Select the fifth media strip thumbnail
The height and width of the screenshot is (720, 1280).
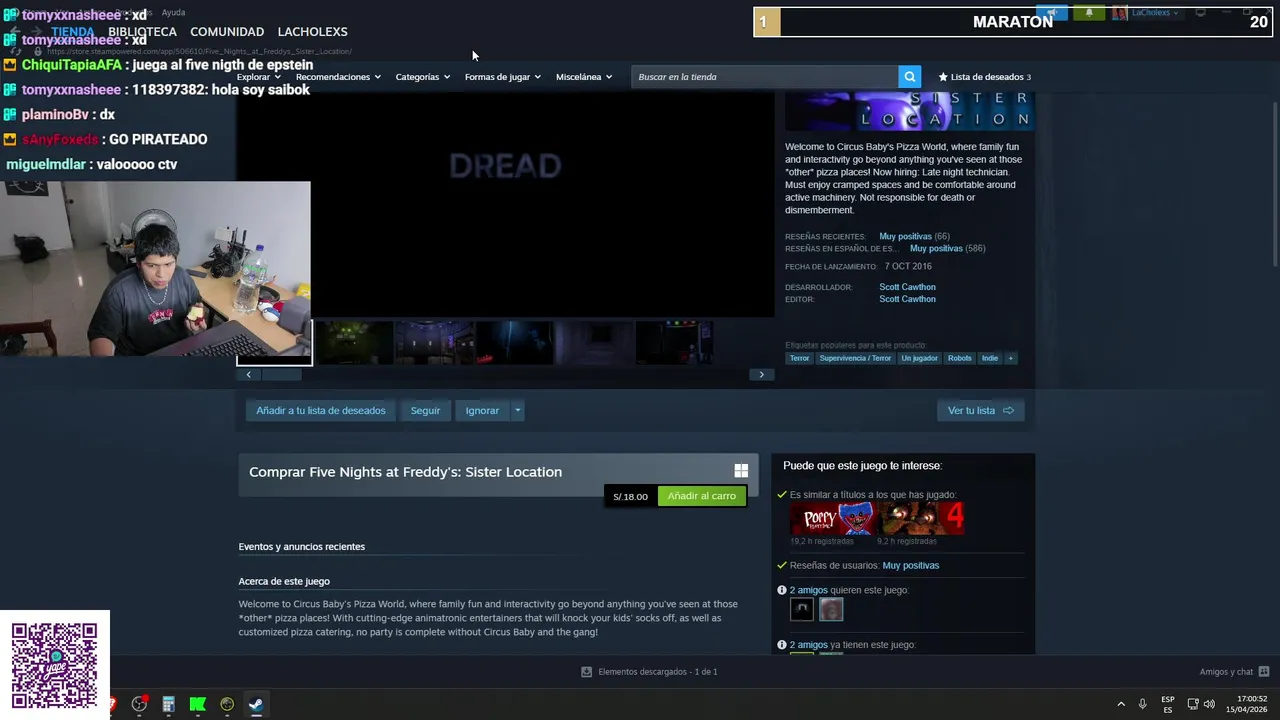point(595,343)
